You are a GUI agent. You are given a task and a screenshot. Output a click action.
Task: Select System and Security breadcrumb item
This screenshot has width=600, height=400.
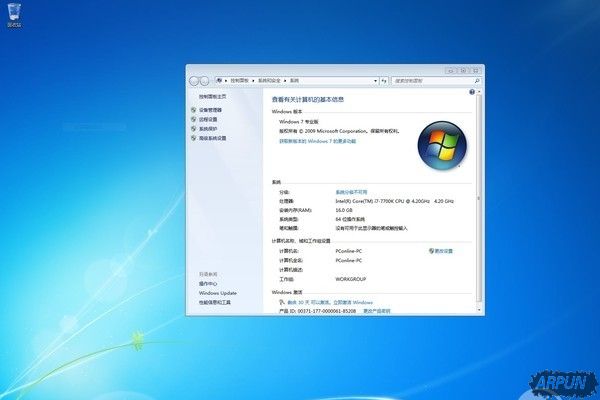pyautogui.click(x=269, y=81)
